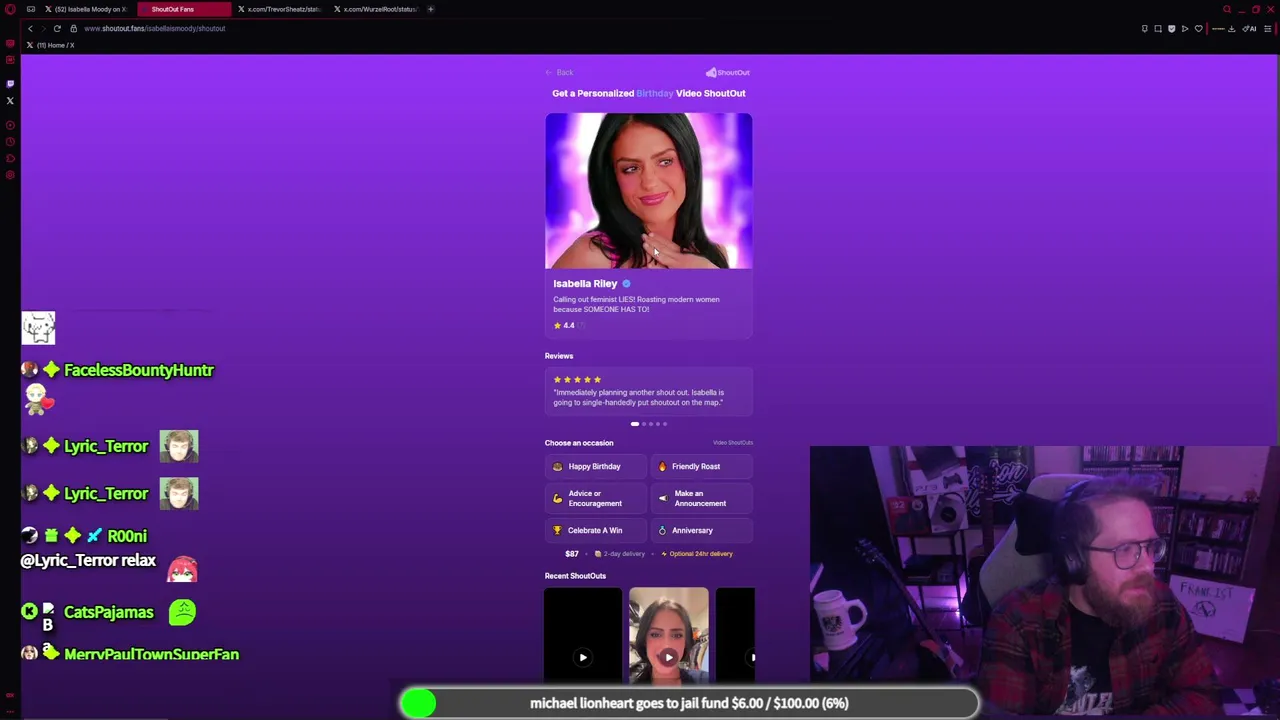This screenshot has height=720, width=1280.
Task: Open the X sidebar icon
Action: (x=10, y=100)
